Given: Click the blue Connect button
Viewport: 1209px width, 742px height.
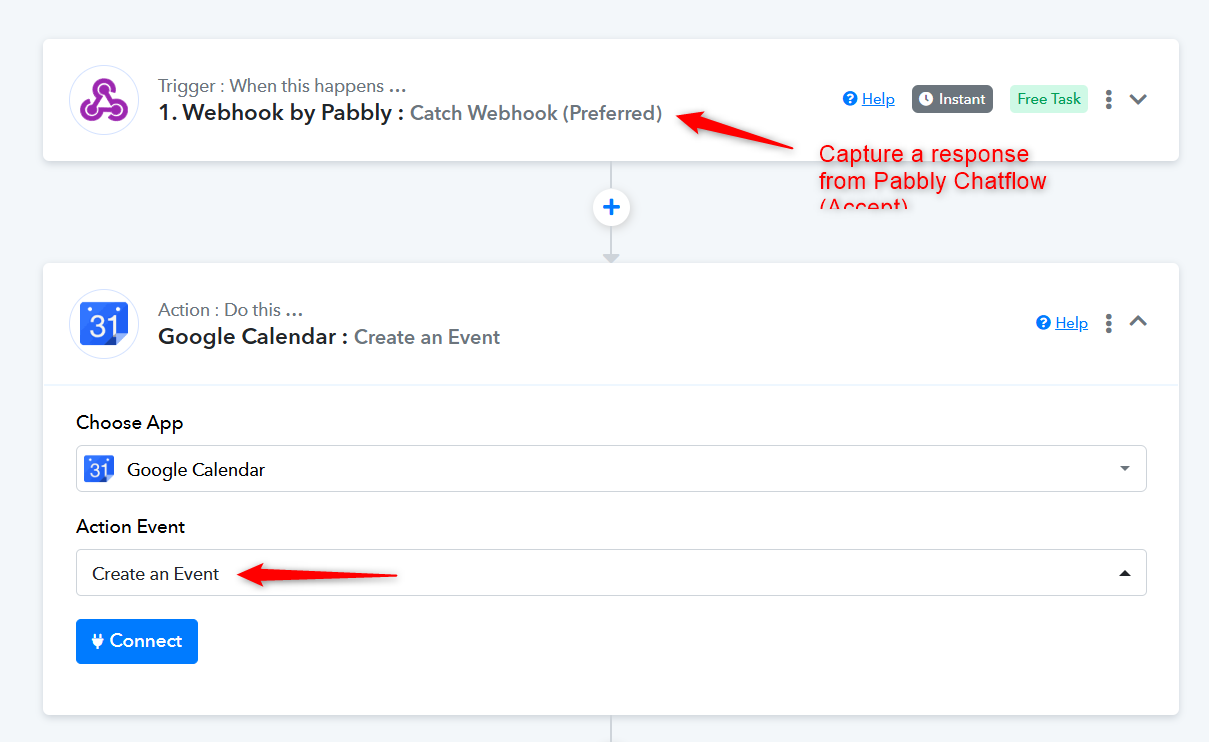Looking at the screenshot, I should (x=137, y=641).
